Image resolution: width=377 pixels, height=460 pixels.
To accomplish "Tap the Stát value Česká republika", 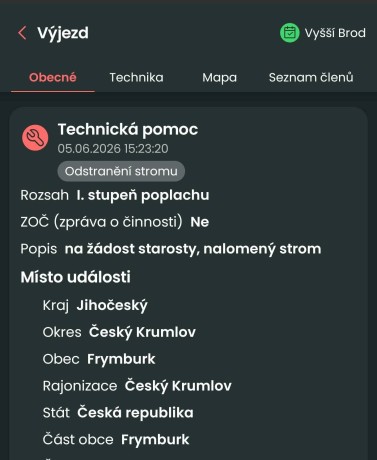I will click(x=135, y=413).
